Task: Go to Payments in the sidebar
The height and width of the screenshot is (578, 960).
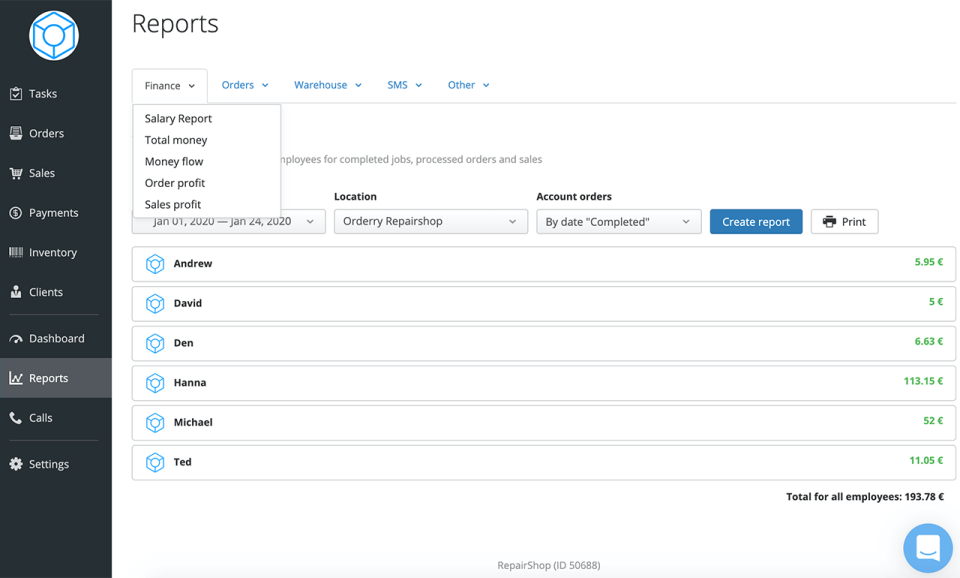Action: 54,213
